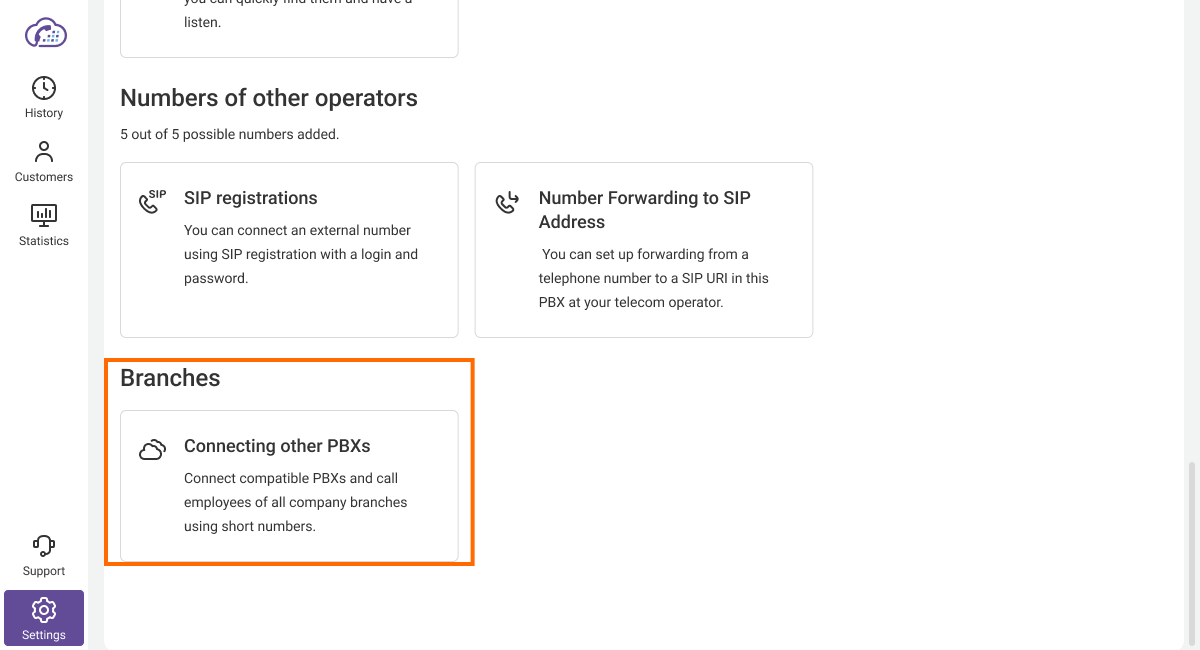Open the Statistics chart icon
The height and width of the screenshot is (650, 1200).
coord(44,215)
